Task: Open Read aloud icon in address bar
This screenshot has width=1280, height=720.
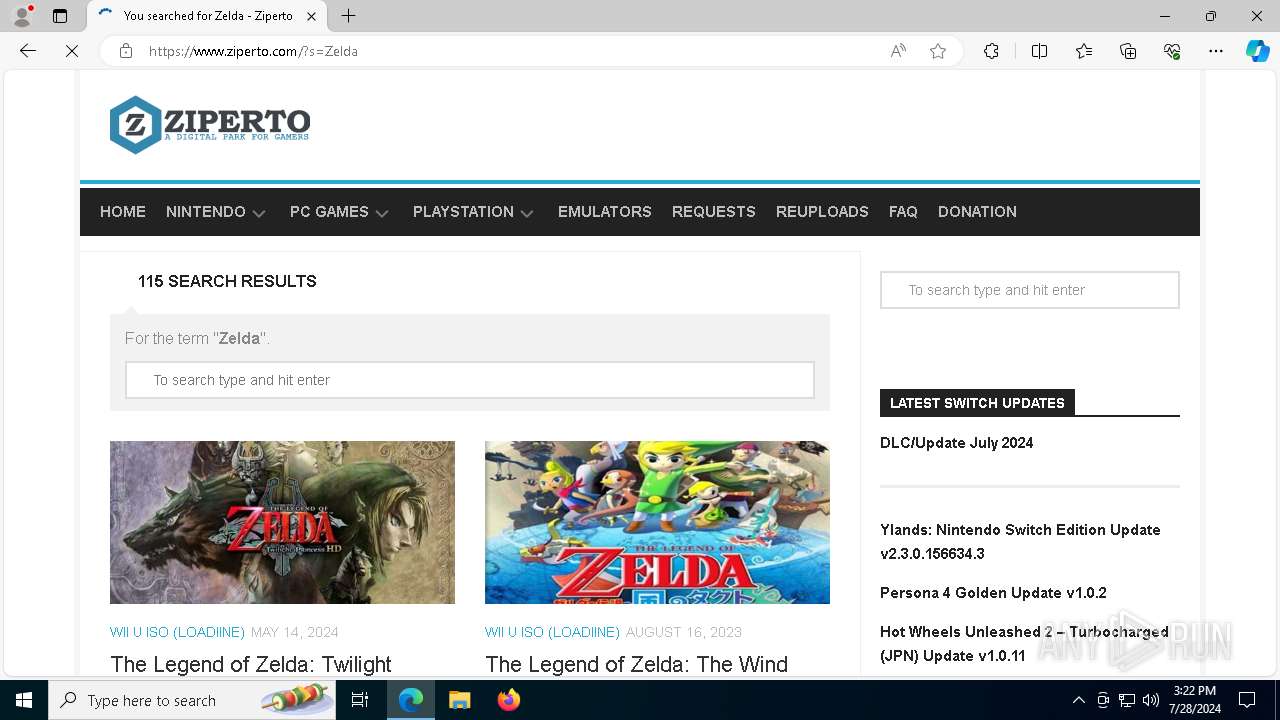Action: click(x=898, y=51)
